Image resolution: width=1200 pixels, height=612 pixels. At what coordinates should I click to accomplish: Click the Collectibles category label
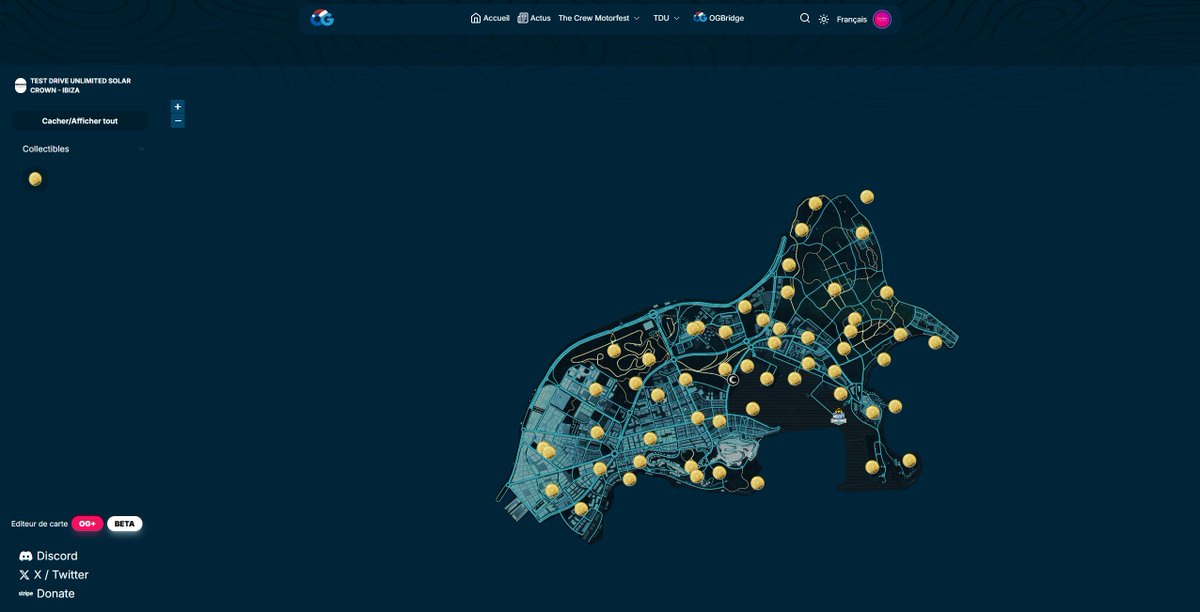pyautogui.click(x=46, y=149)
